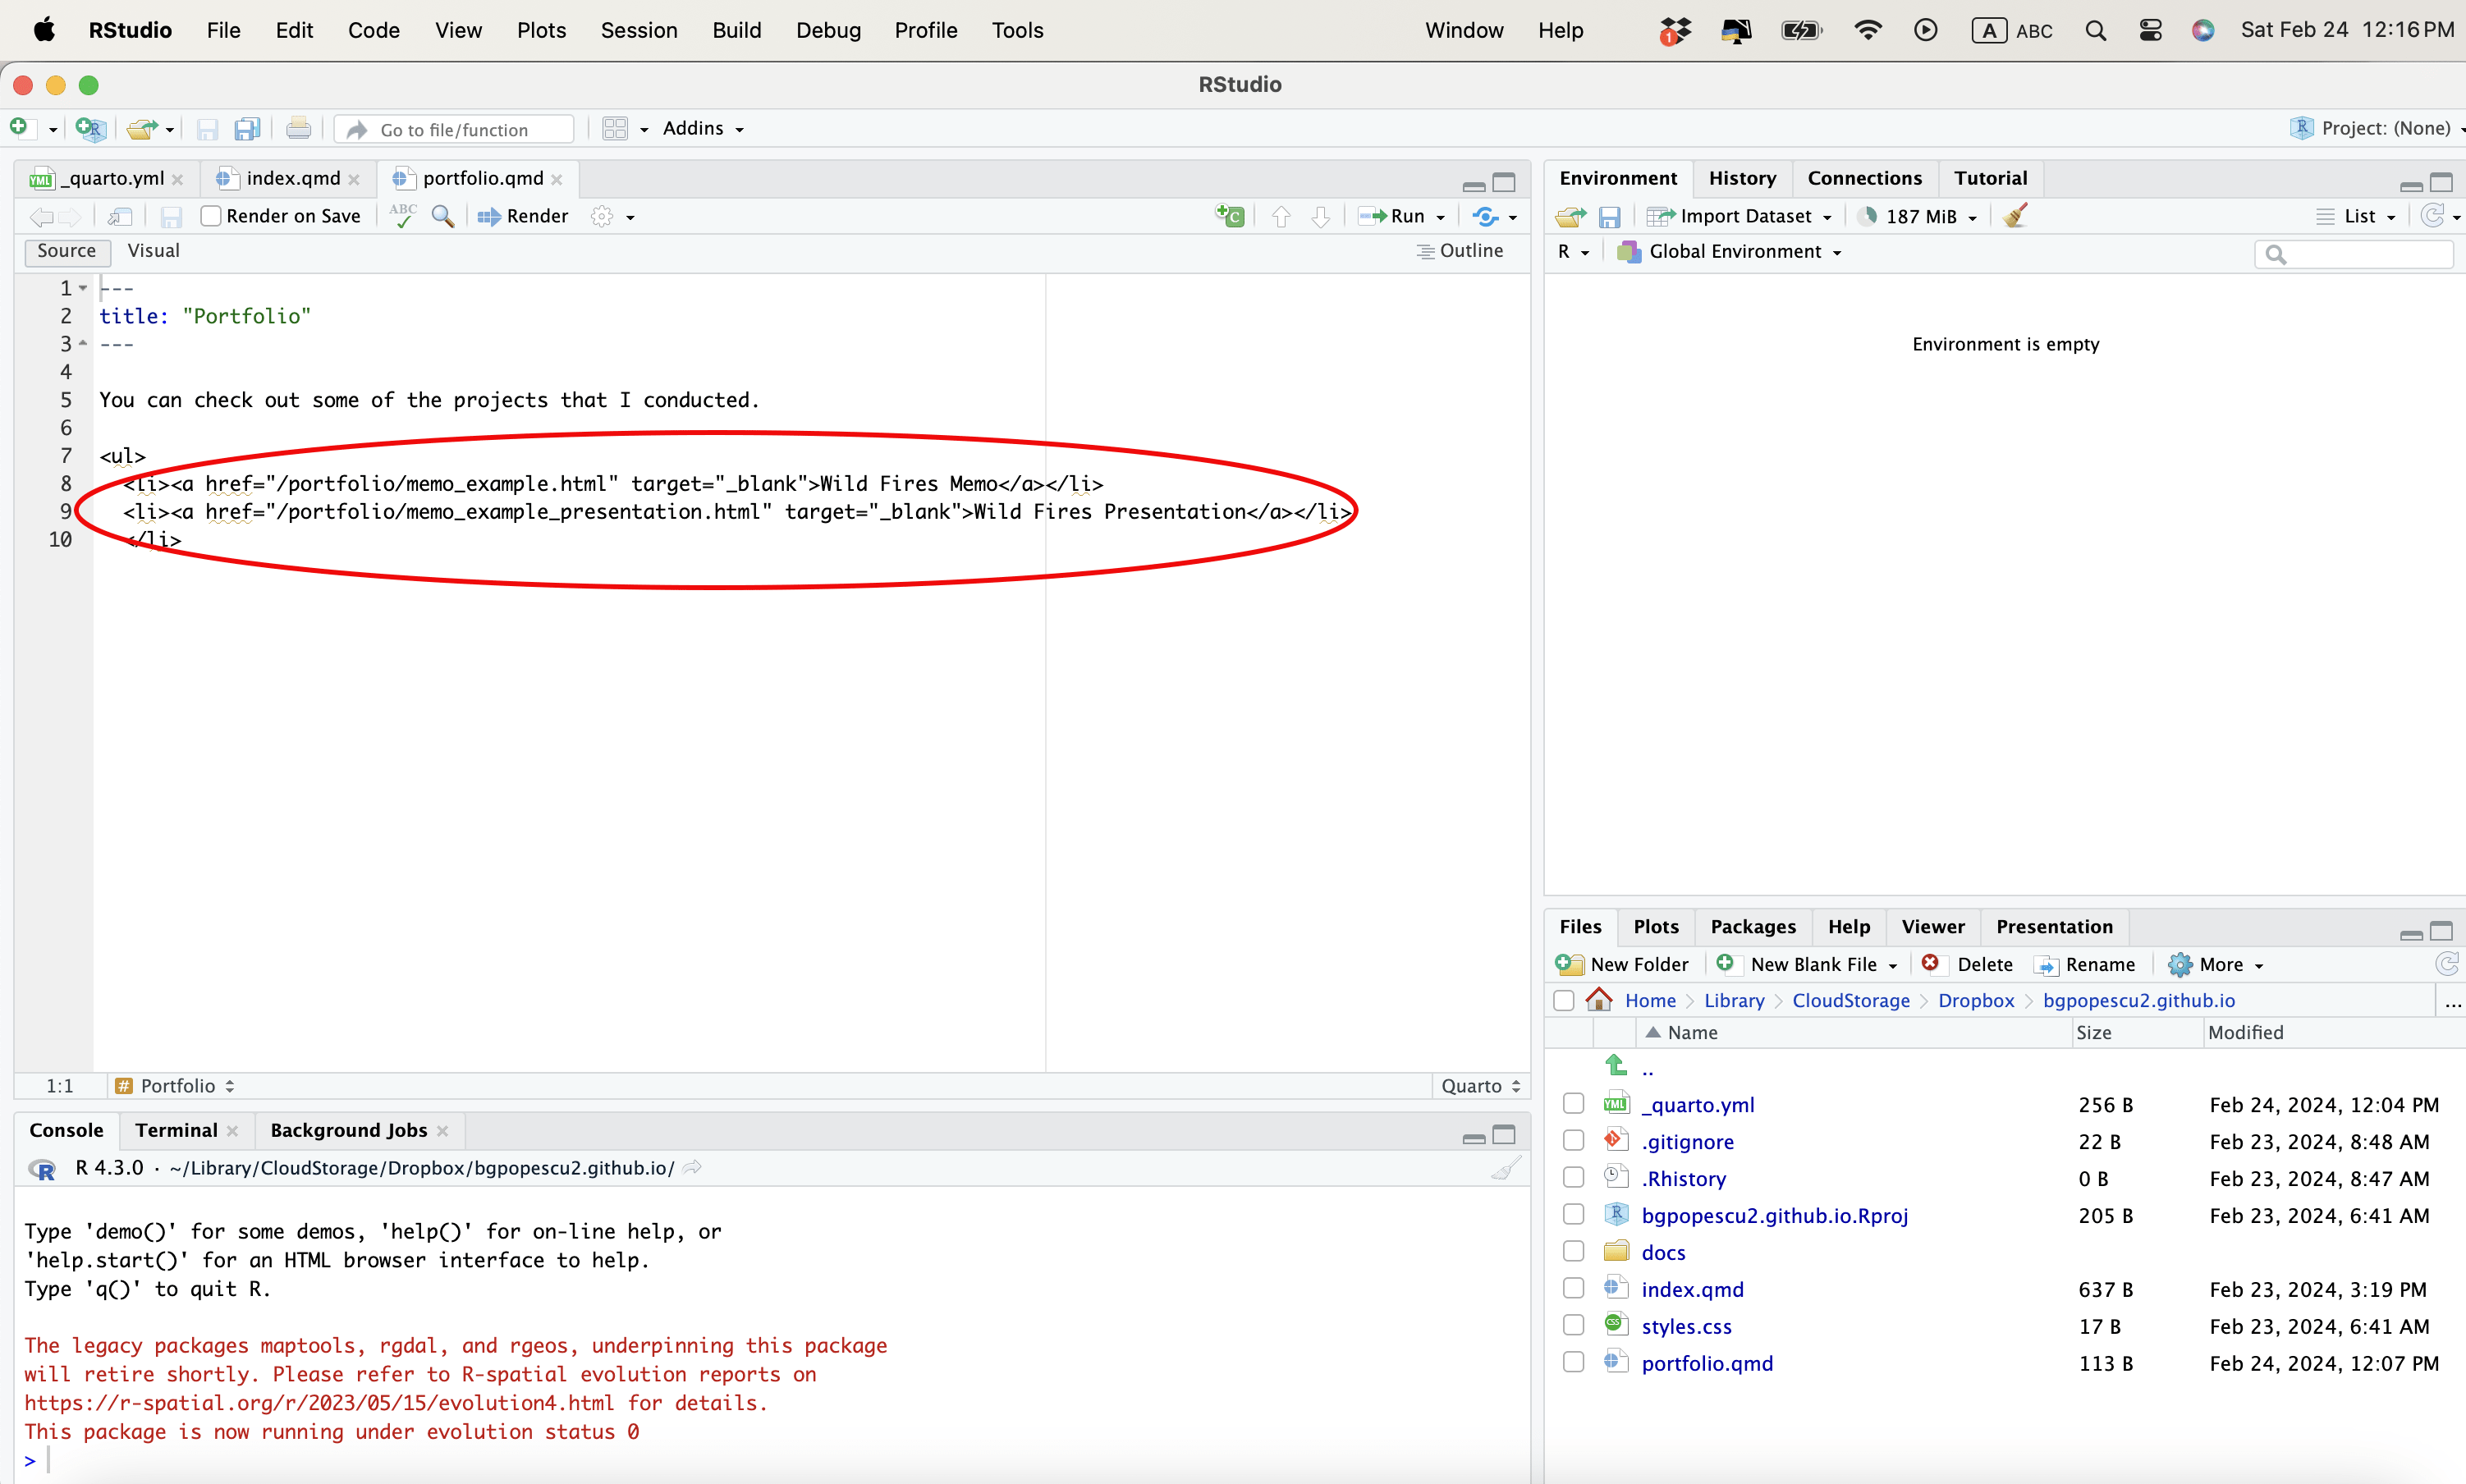Image resolution: width=2466 pixels, height=1484 pixels.
Task: Switch to the index.qmd tab
Action: pos(292,178)
